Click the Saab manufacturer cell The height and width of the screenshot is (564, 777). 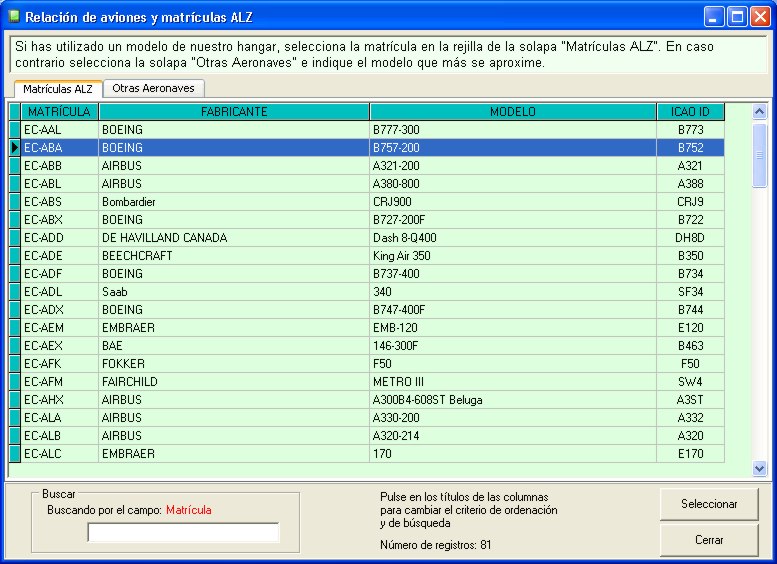point(234,292)
